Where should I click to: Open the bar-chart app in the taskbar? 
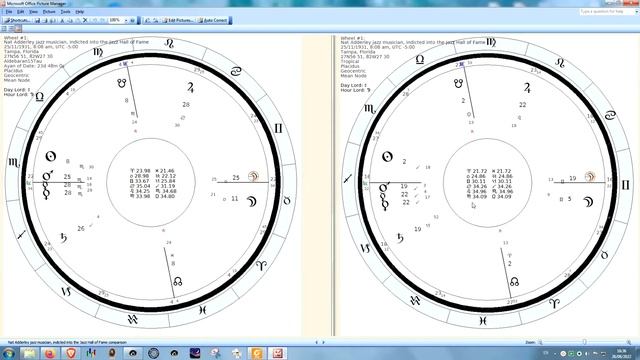(x=91, y=353)
